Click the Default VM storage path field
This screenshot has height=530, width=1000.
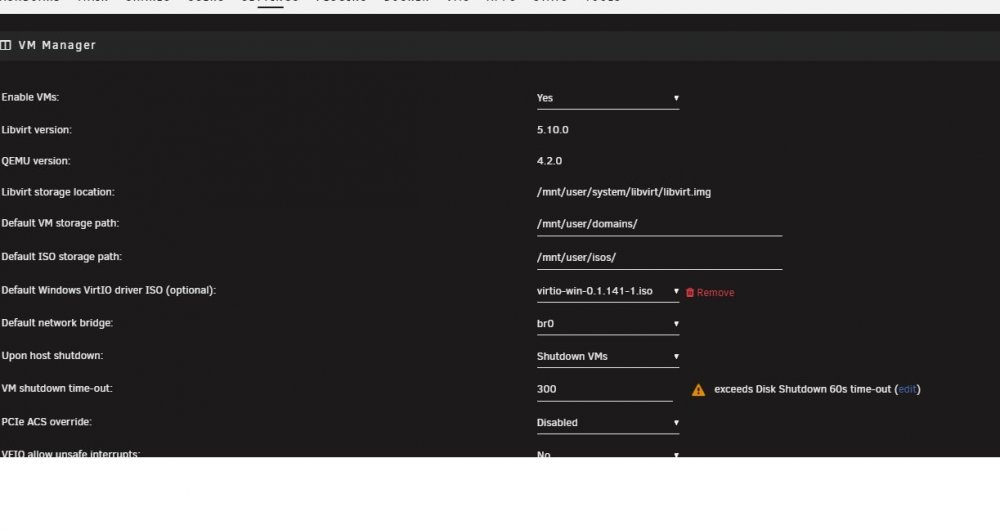click(659, 225)
